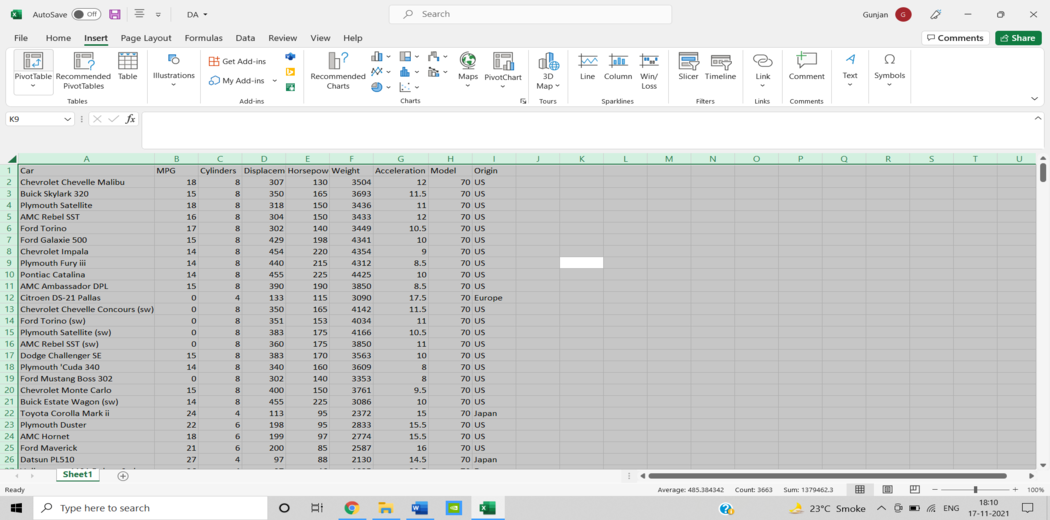This screenshot has width=1050, height=520.
Task: Insert a Line sparkline
Action: [587, 66]
